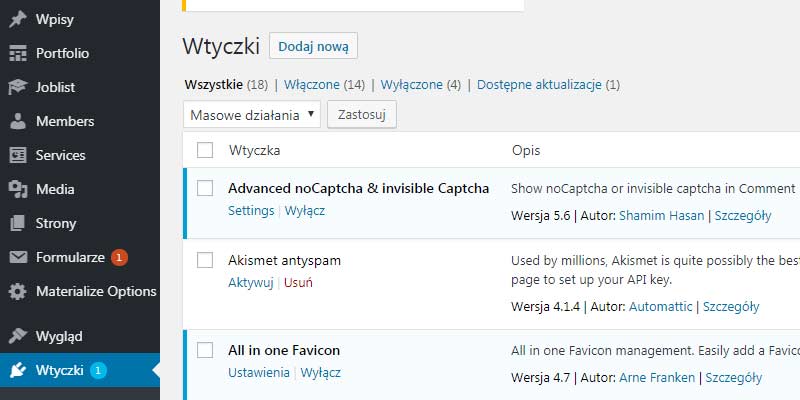
Task: Open Settings for Advanced noCaptcha plugin
Action: [251, 211]
